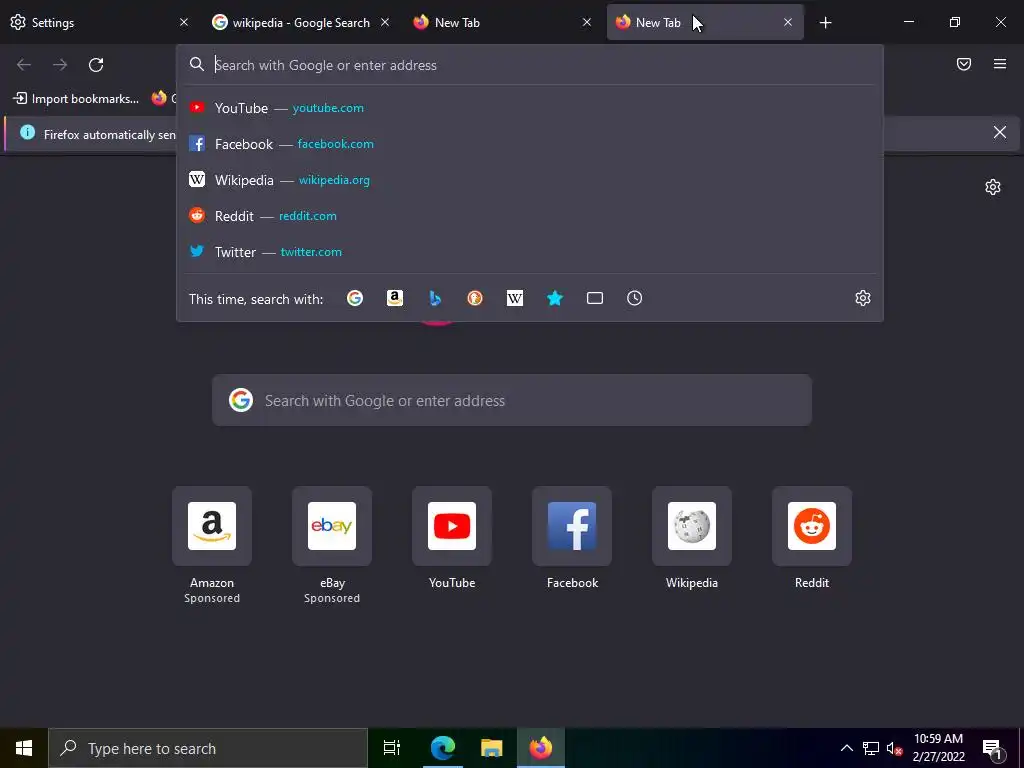Open a new tab with plus button
This screenshot has width=1024, height=768.
[825, 23]
